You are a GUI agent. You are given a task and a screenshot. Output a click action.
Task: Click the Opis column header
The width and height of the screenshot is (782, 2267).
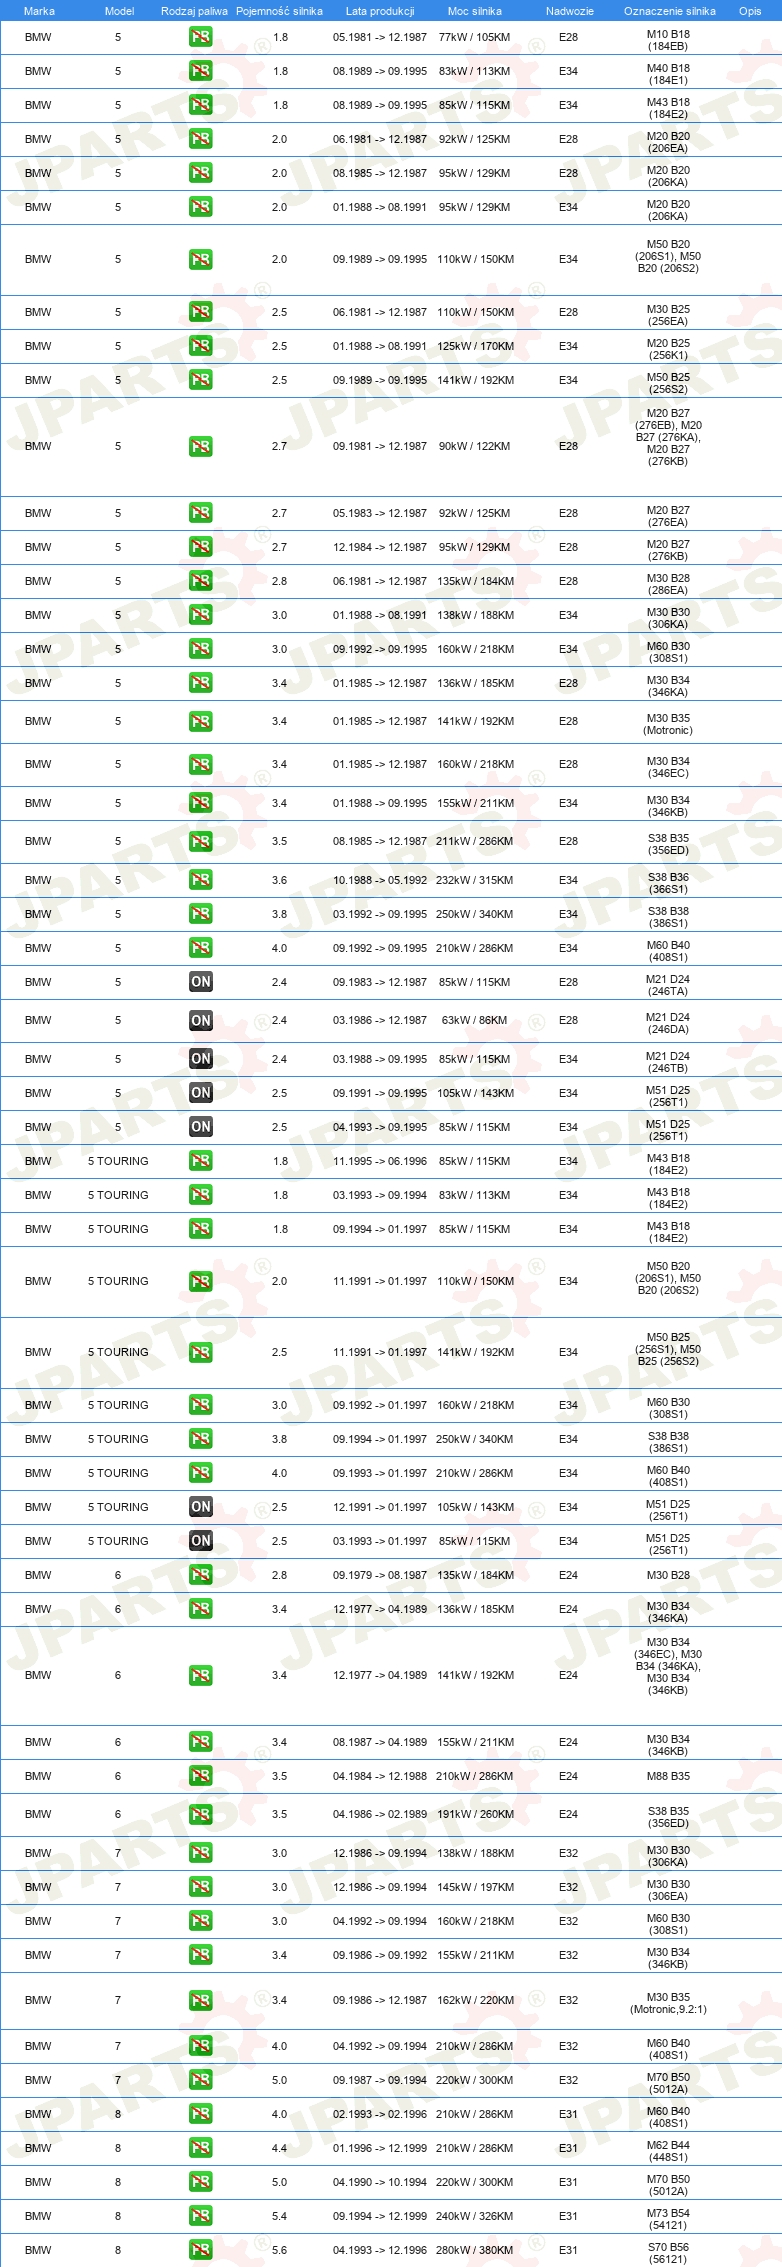[750, 11]
